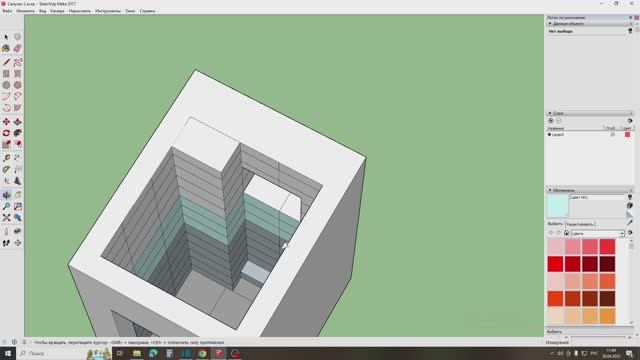Choose the Protractor tool
This screenshot has width=640, height=360.
tap(6, 169)
